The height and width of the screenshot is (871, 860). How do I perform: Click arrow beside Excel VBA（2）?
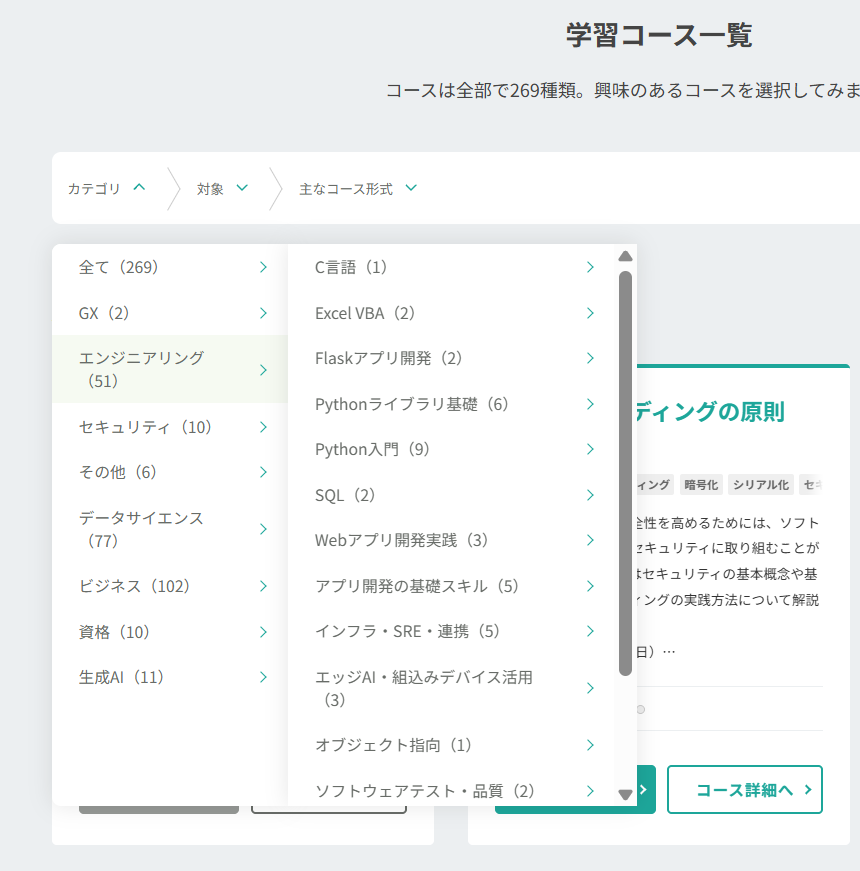pyautogui.click(x=590, y=313)
